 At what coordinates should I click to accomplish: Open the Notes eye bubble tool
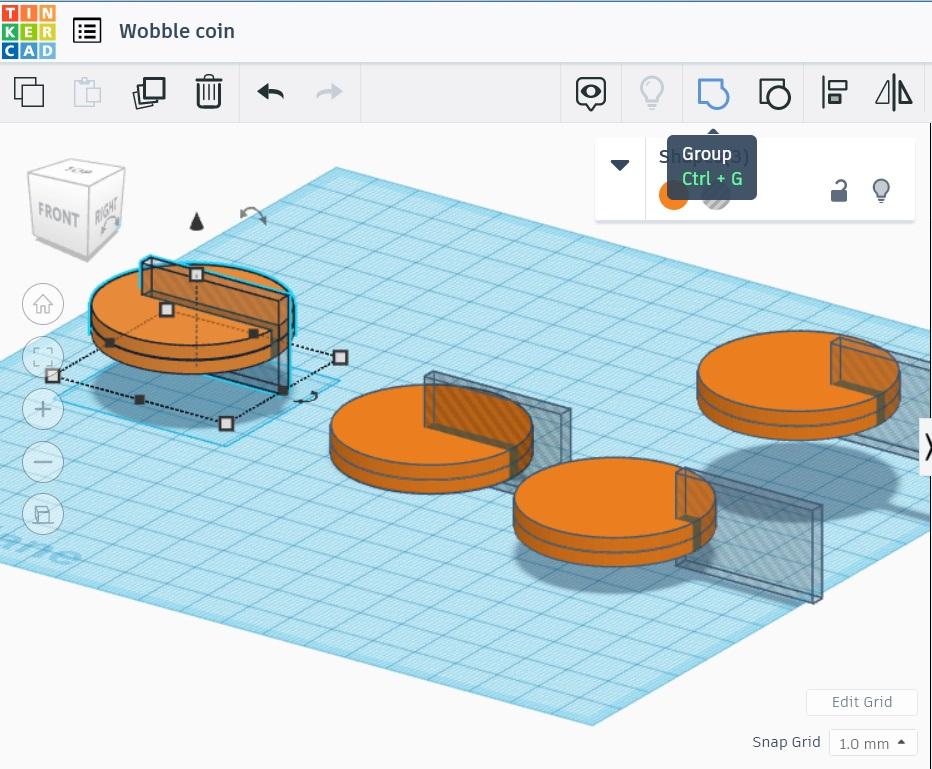(x=591, y=93)
